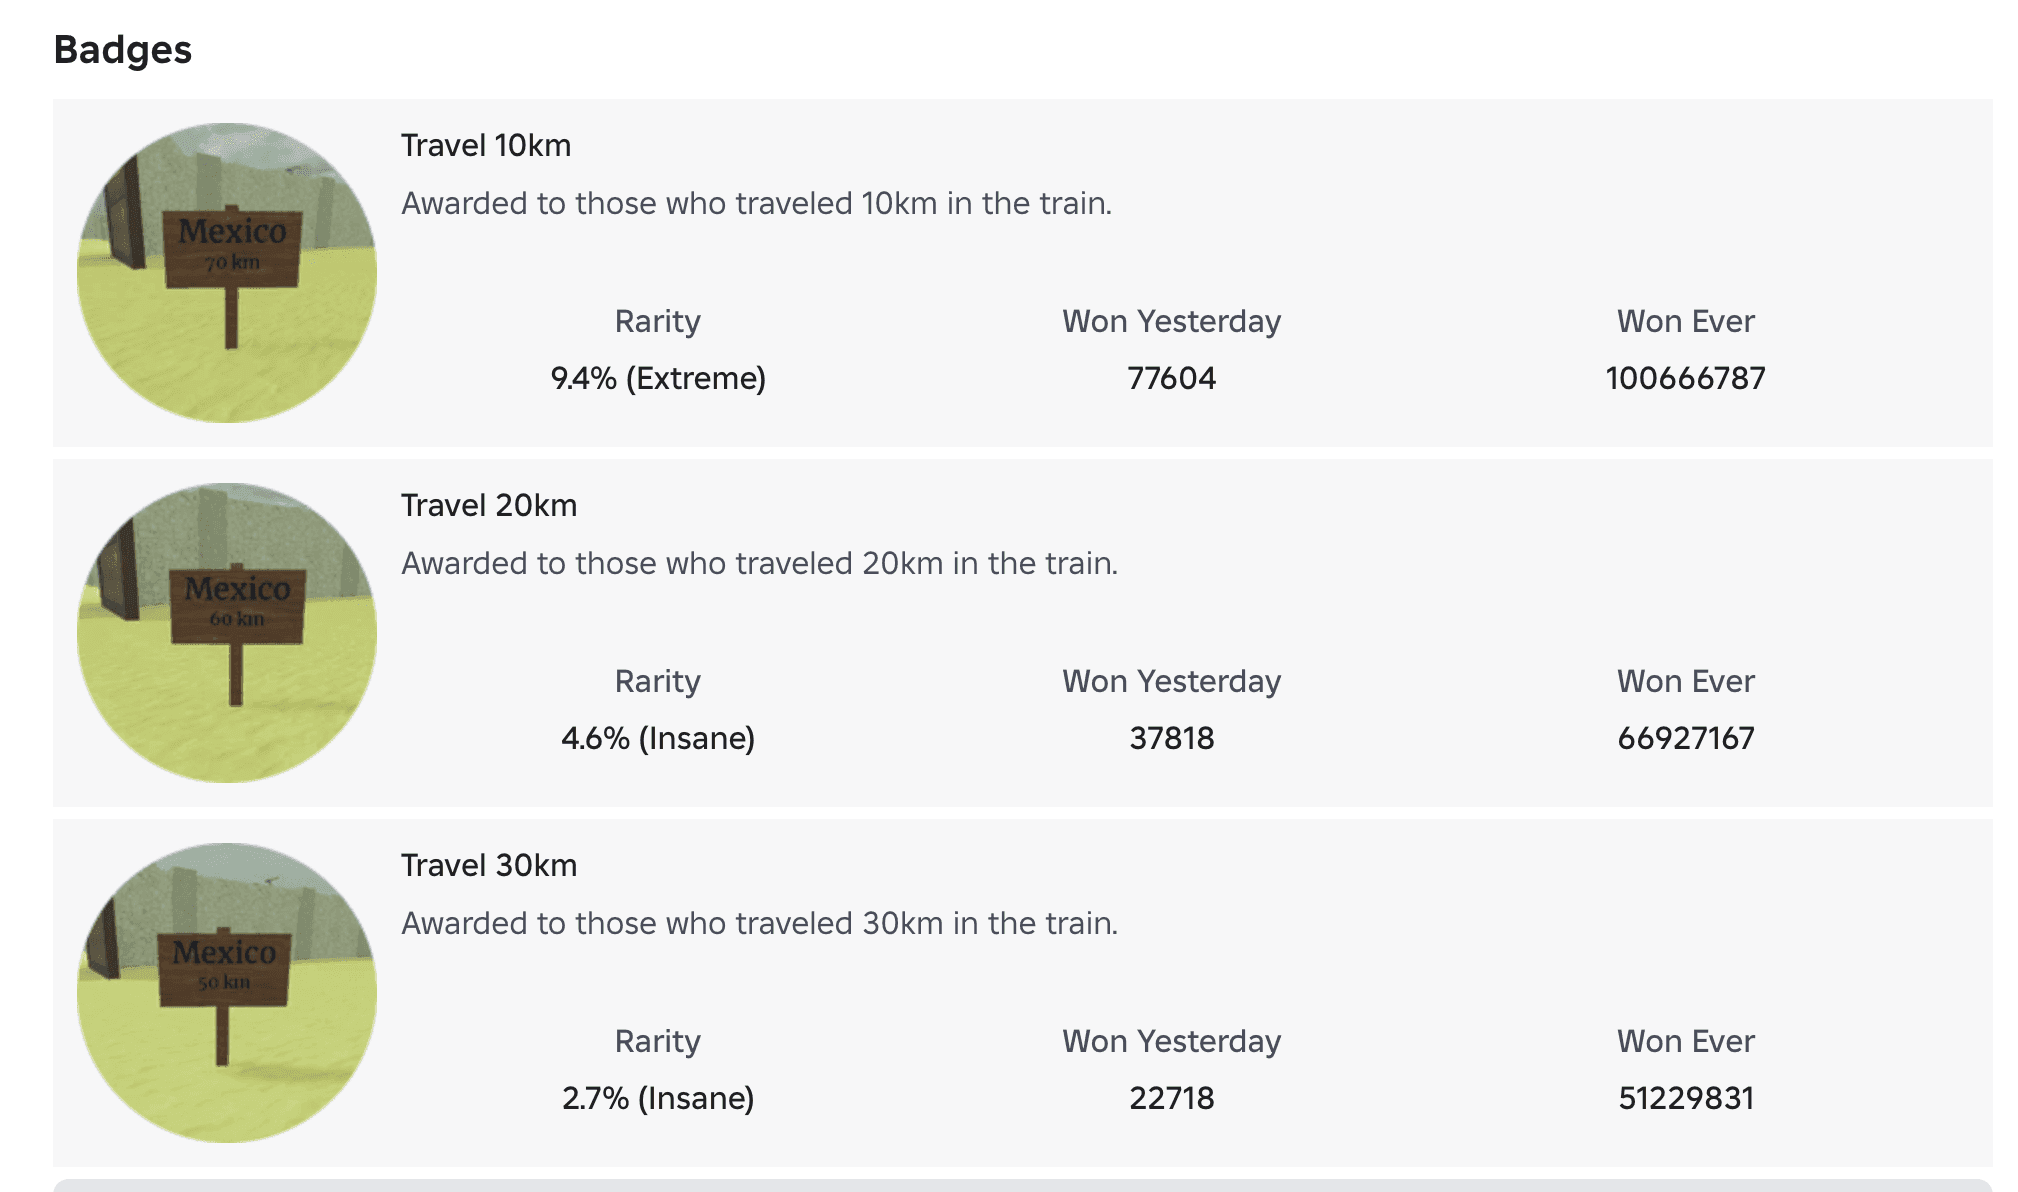This screenshot has width=2018, height=1192.
Task: Click the Travel 20km badge image
Action: point(227,632)
